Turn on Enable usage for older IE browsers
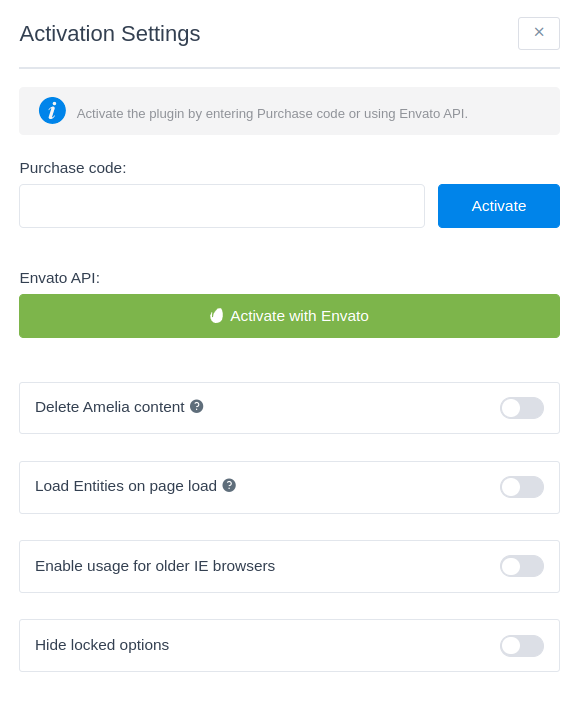Image resolution: width=578 pixels, height=719 pixels. pos(522,566)
